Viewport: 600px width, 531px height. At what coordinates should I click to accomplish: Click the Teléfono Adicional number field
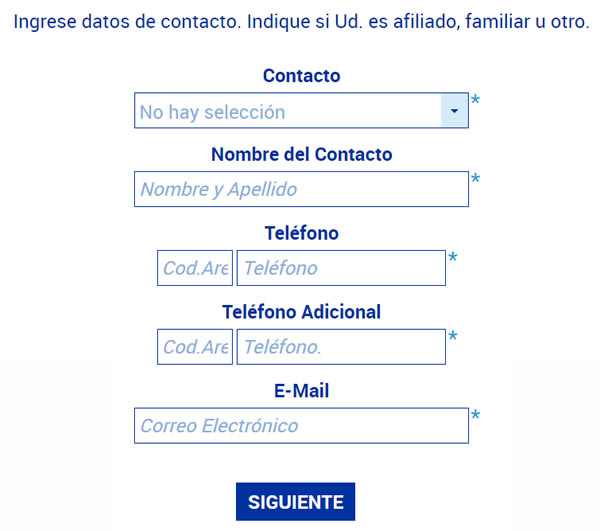(341, 347)
